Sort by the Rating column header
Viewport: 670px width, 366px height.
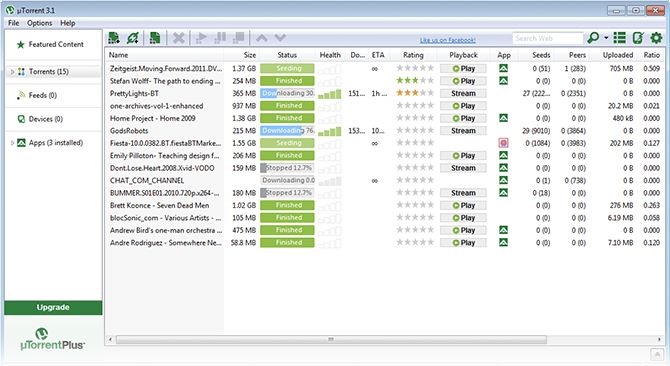[x=413, y=55]
